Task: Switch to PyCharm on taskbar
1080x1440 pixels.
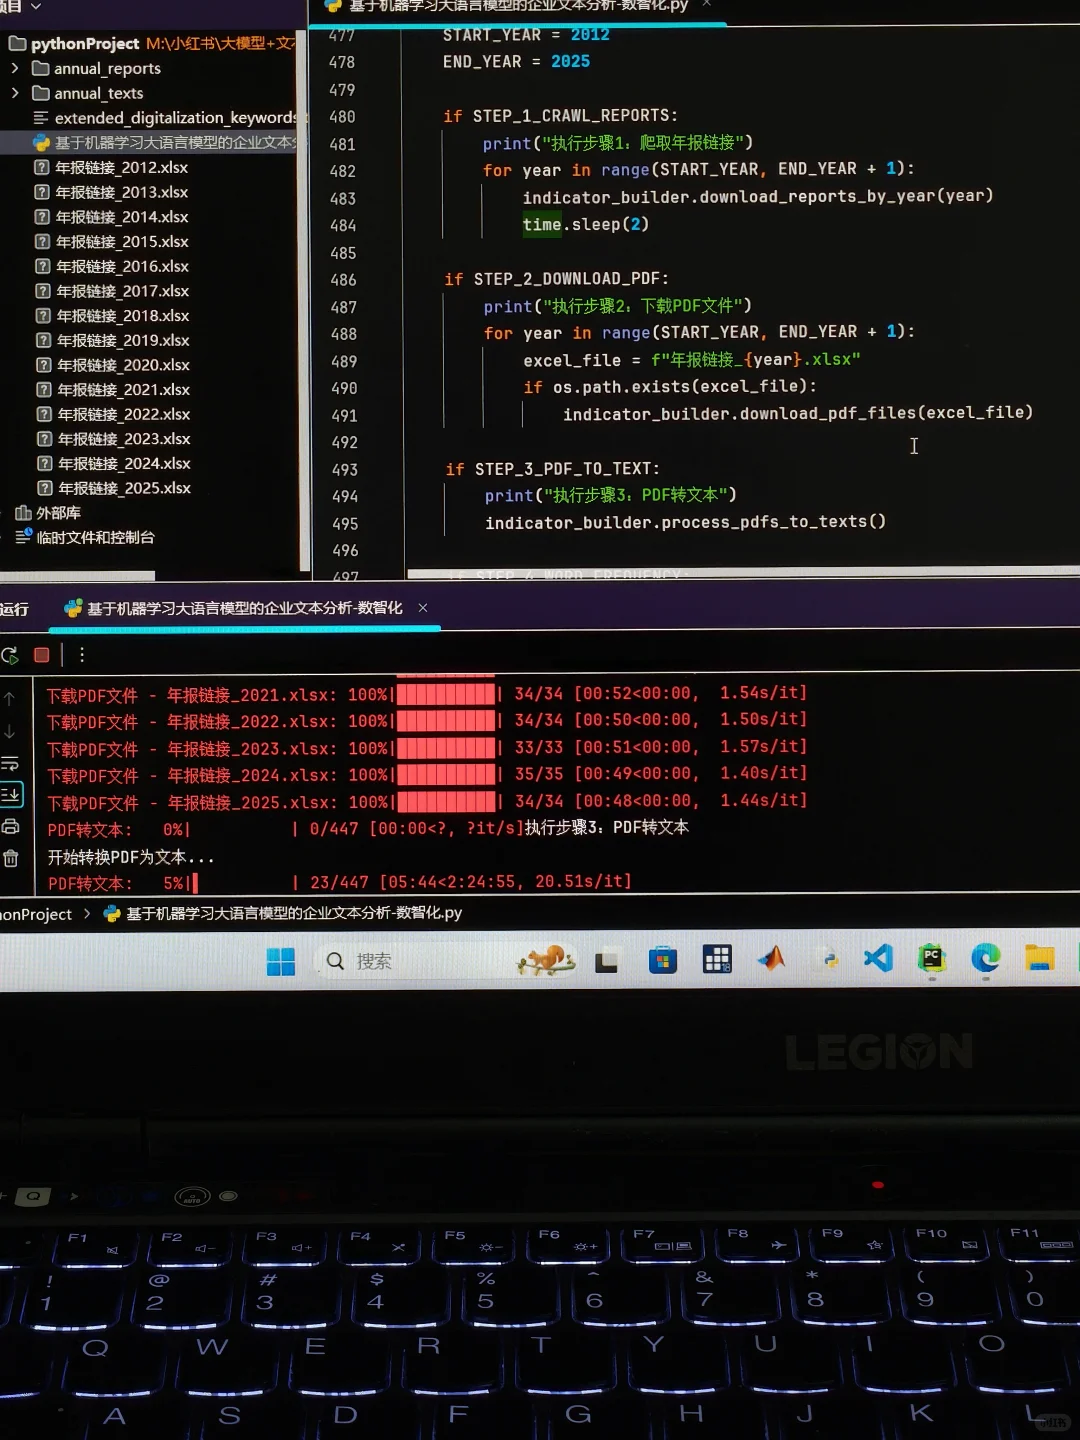Action: 932,958
